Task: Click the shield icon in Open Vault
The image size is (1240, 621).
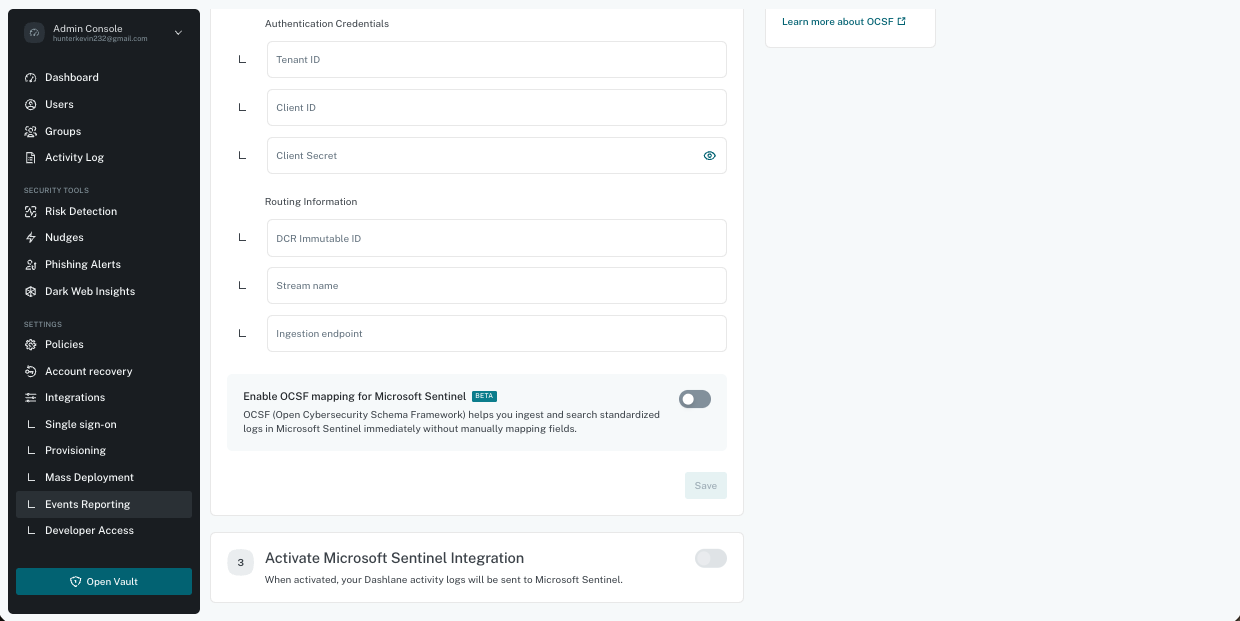Action: tap(75, 582)
